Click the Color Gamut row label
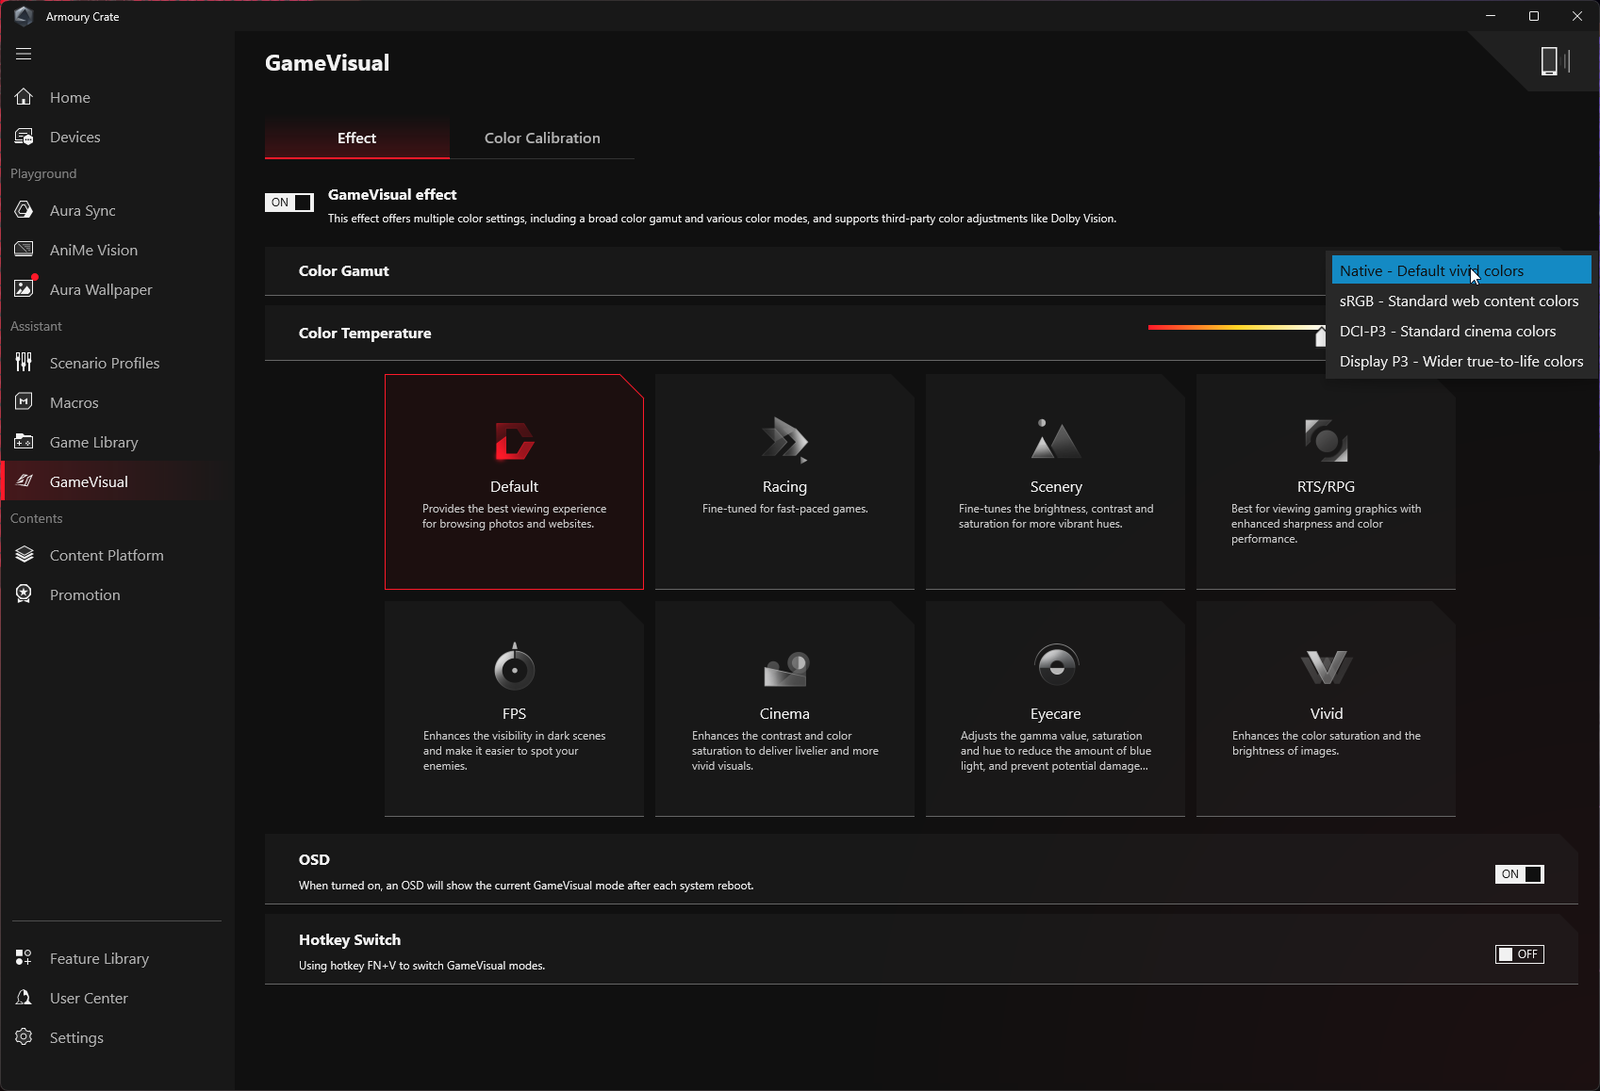The height and width of the screenshot is (1091, 1600). [x=344, y=271]
